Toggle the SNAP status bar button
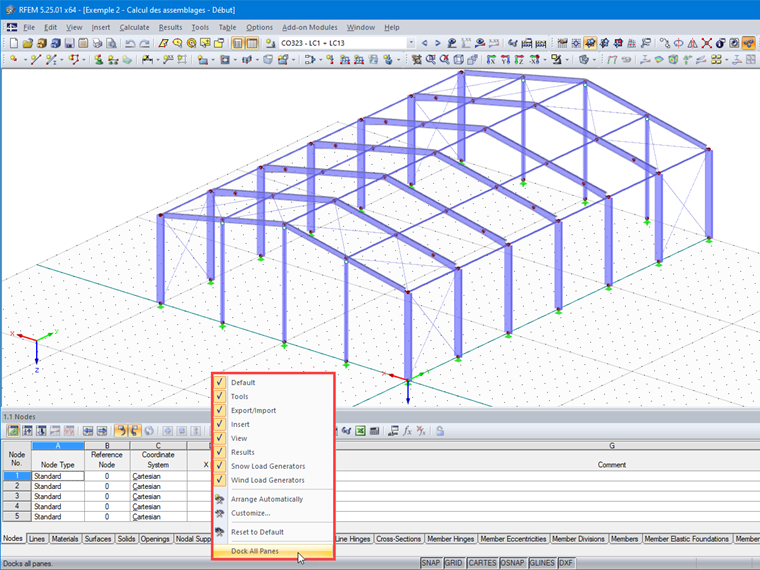The width and height of the screenshot is (760, 570). 430,563
